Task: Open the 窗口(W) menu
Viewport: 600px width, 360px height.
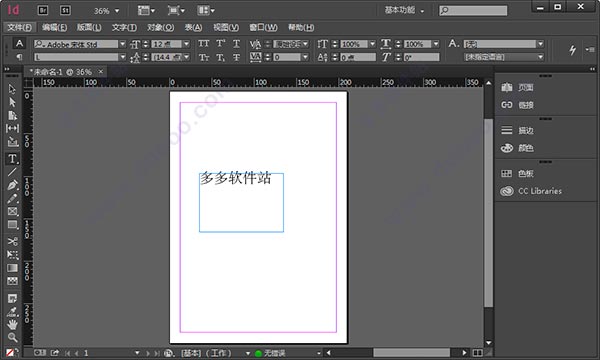Action: click(x=263, y=28)
